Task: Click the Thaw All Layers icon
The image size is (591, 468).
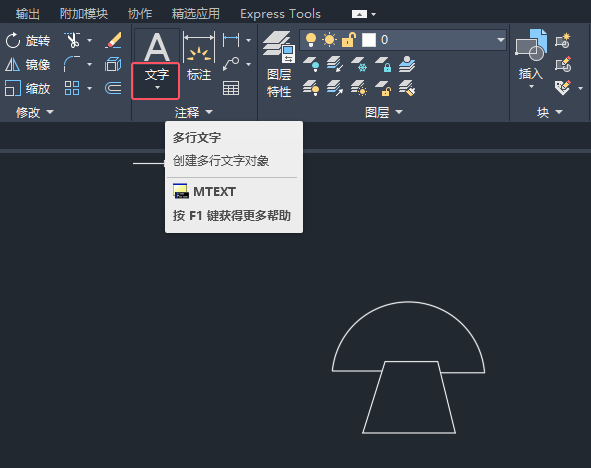Action: pos(359,88)
